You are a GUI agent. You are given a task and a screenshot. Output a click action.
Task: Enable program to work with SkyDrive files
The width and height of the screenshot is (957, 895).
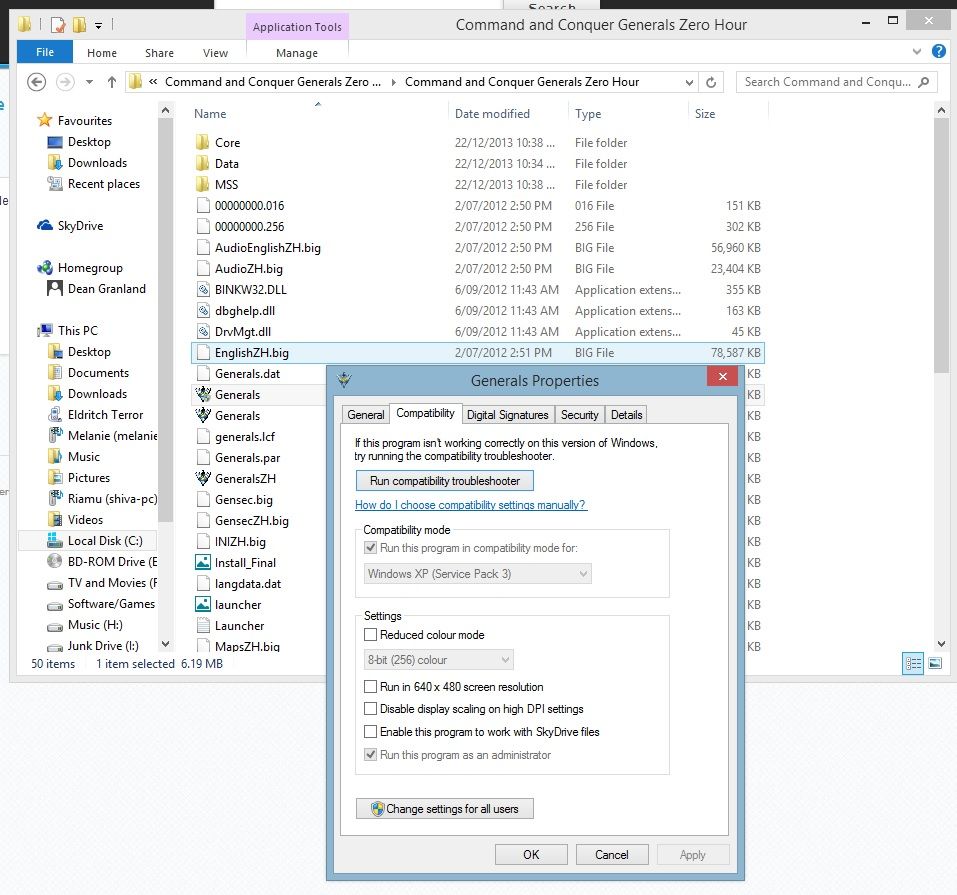point(370,731)
